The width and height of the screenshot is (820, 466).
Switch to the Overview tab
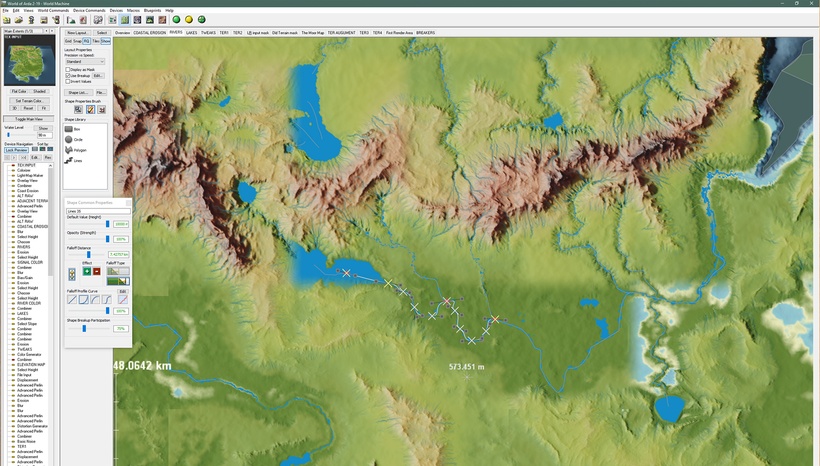click(122, 33)
